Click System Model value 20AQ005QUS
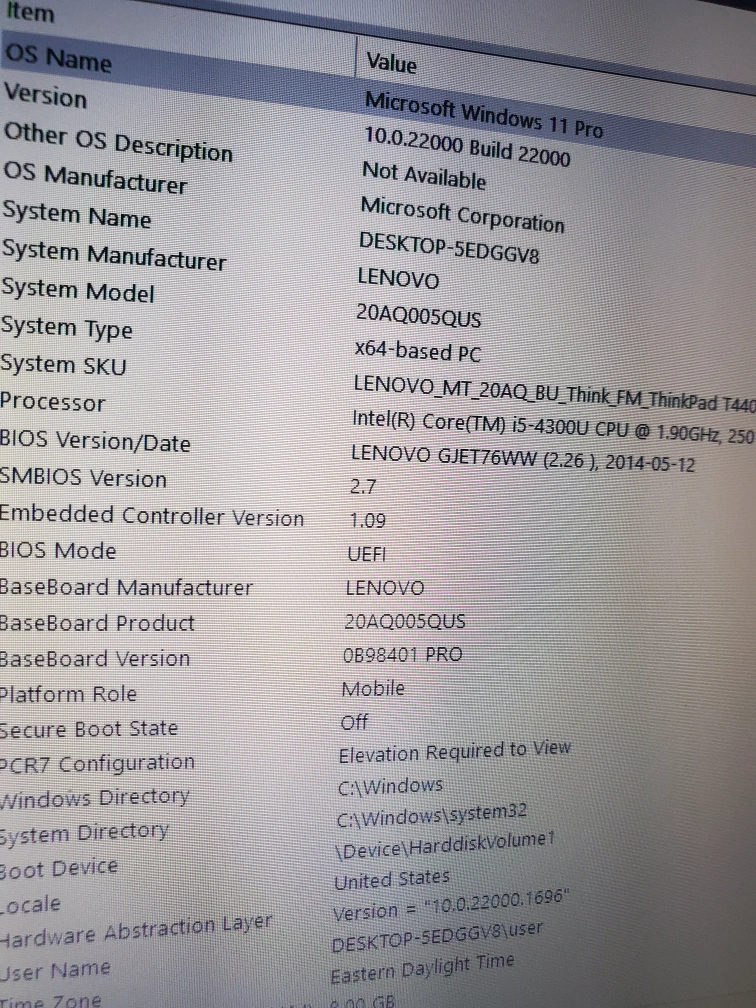 418,315
